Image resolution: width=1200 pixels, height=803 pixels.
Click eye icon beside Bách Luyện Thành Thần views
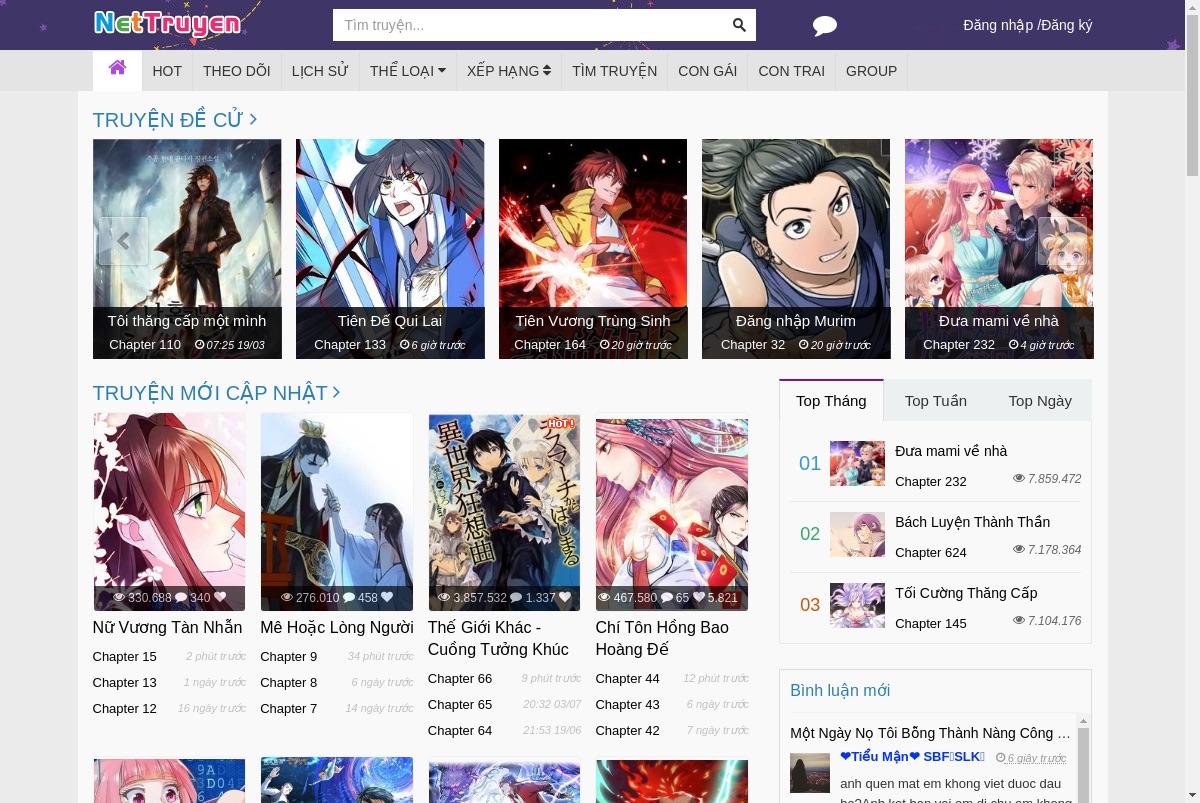coord(1019,549)
